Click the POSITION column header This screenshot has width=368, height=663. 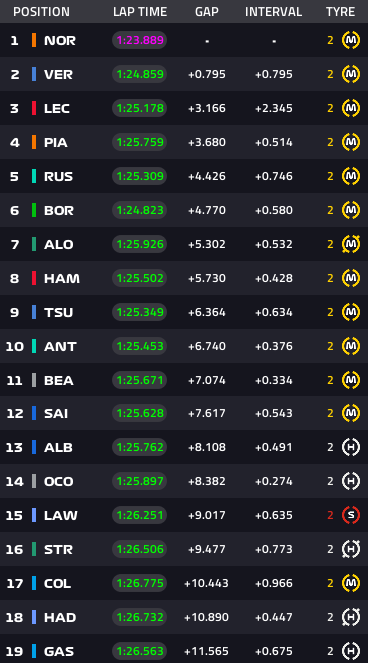(41, 12)
